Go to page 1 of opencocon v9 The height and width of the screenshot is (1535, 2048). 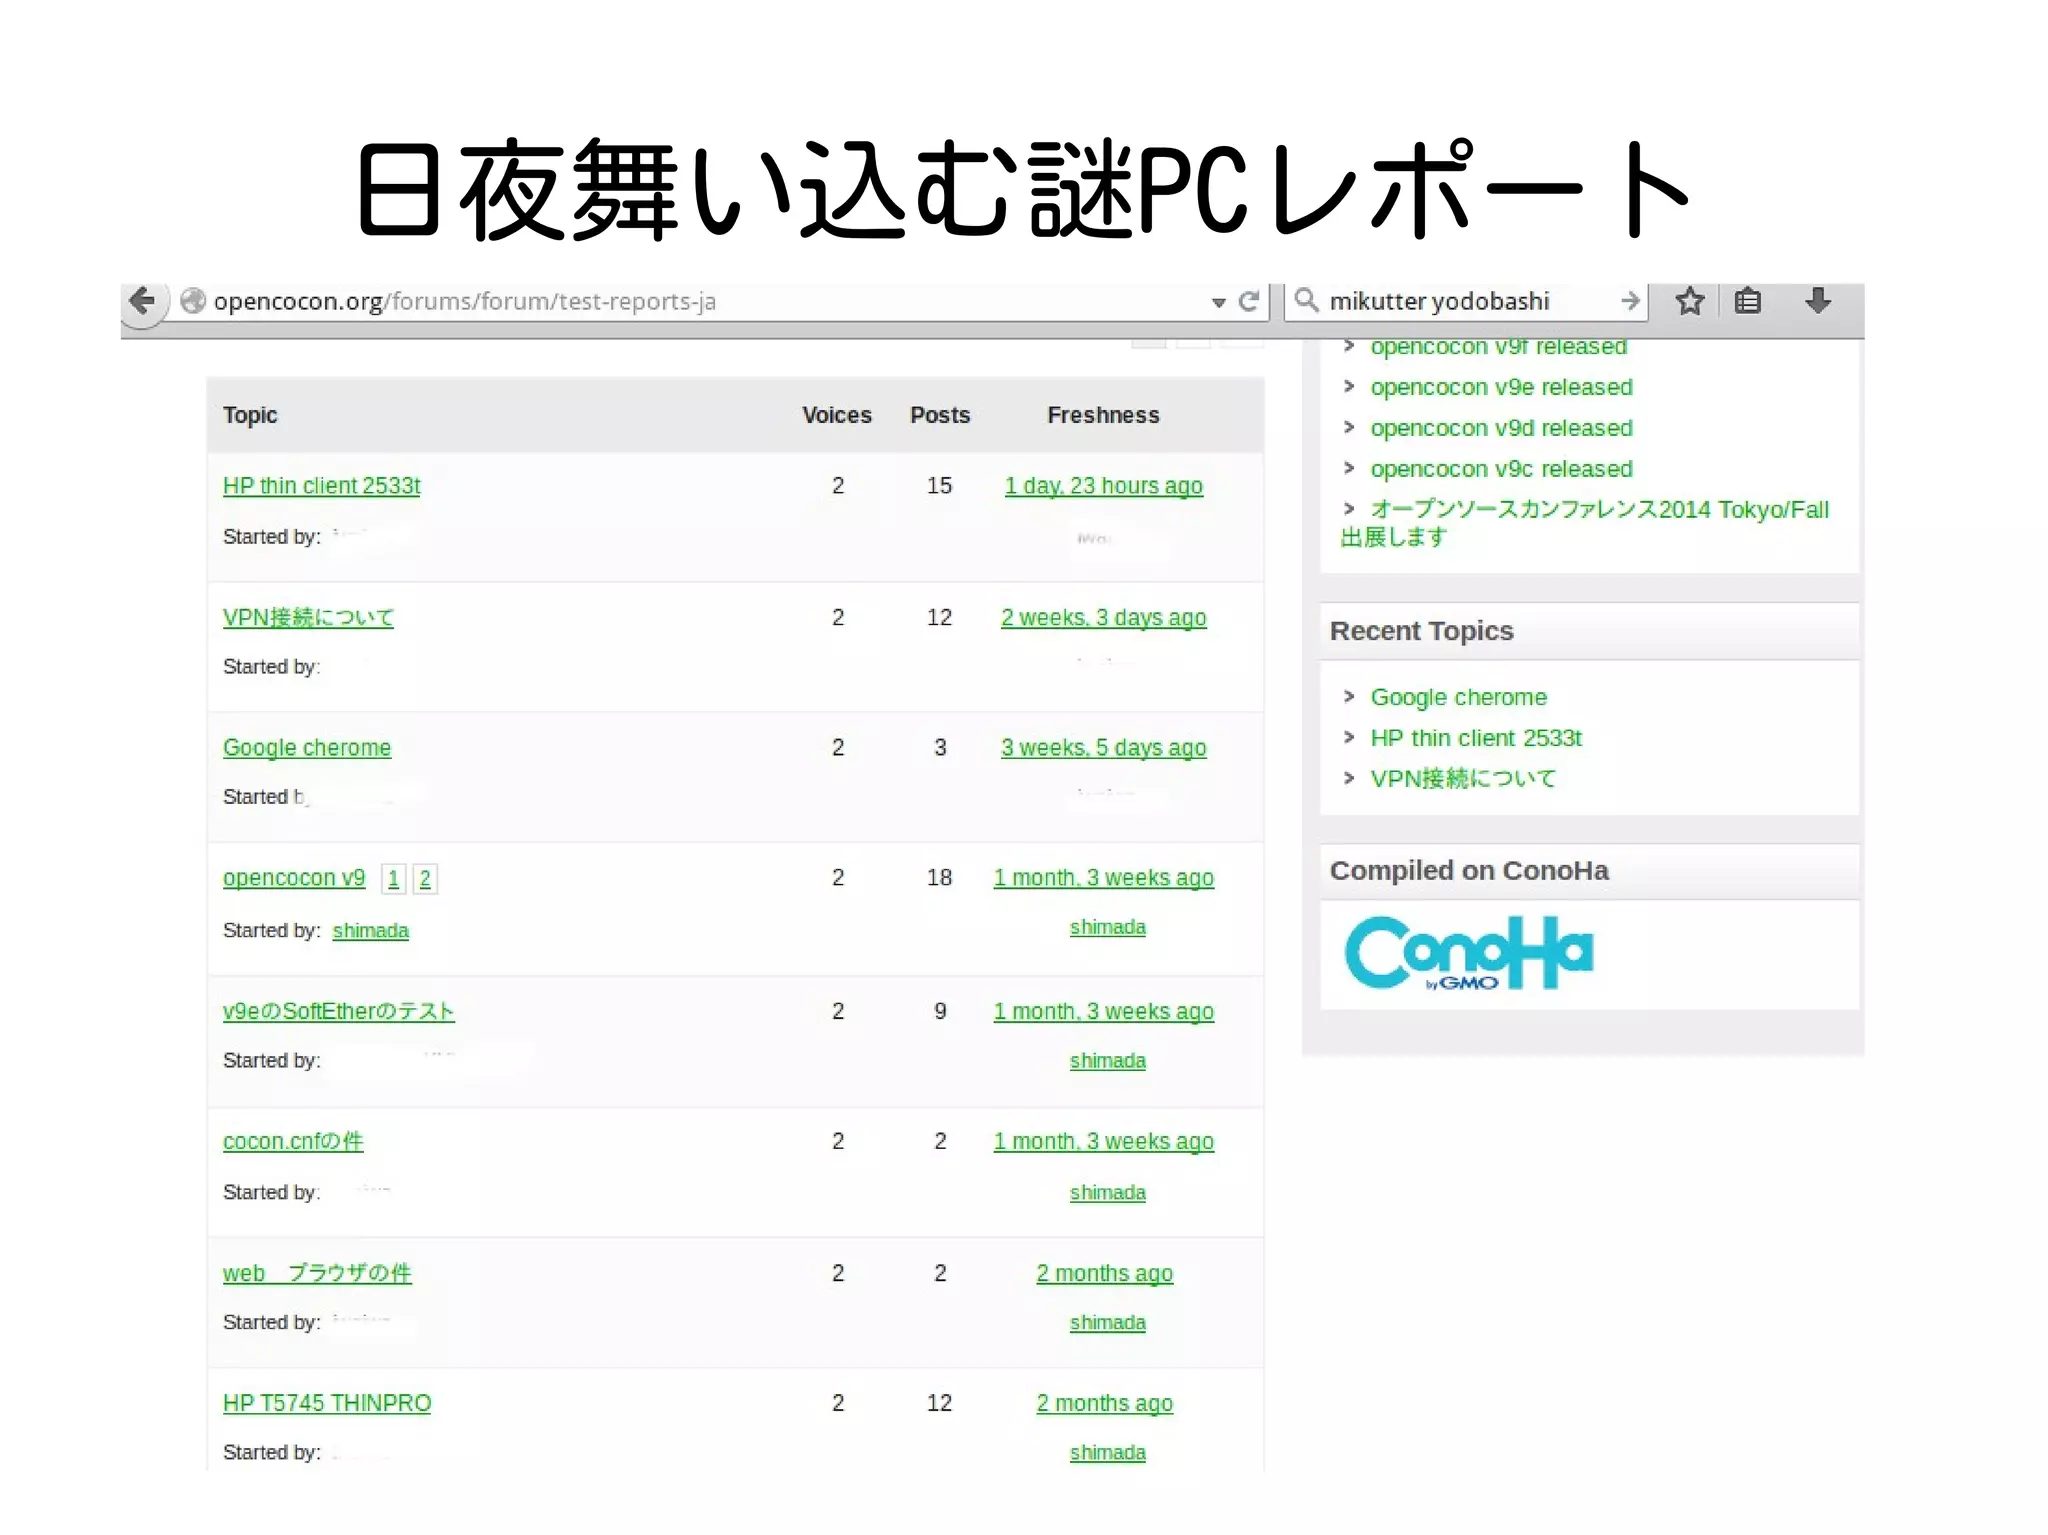click(394, 879)
